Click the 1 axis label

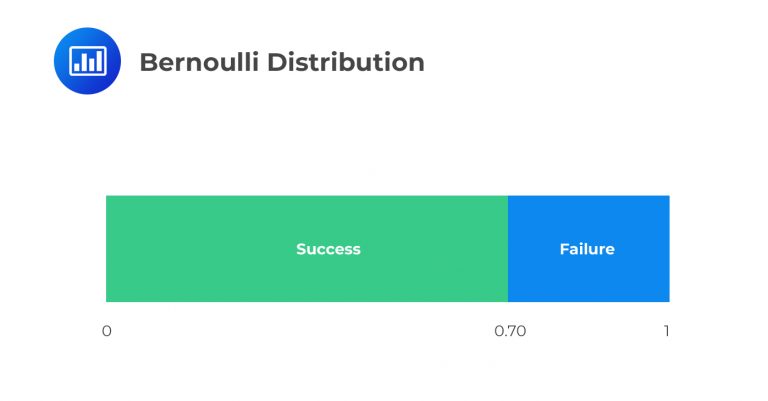666,331
